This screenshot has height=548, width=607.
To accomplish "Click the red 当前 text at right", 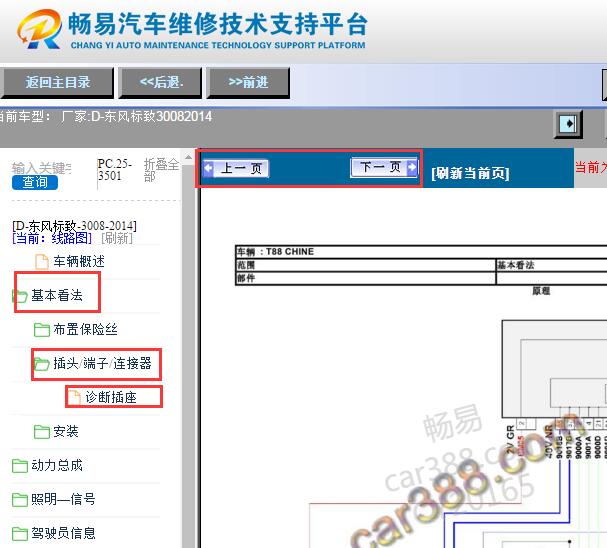I will click(x=591, y=167).
